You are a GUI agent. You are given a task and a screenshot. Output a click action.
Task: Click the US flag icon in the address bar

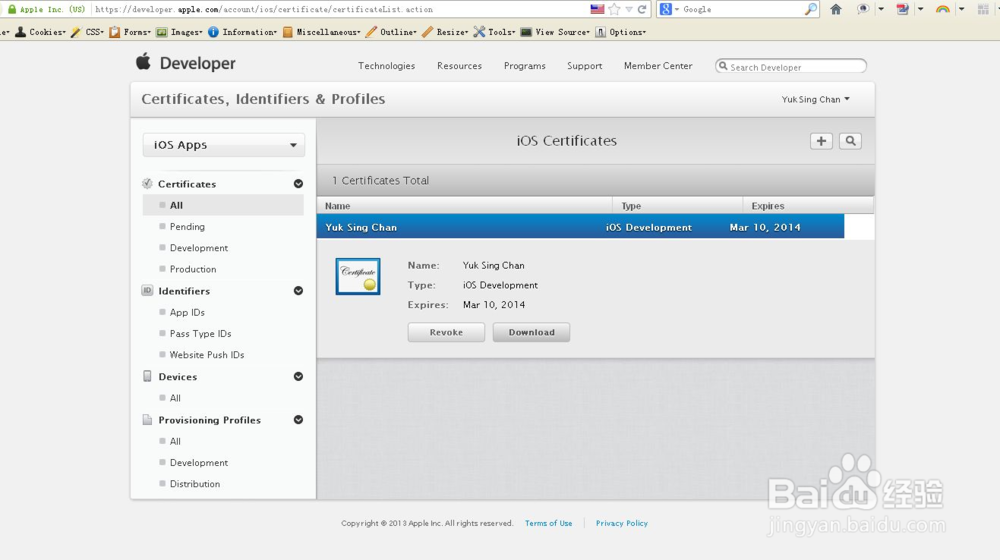(597, 9)
